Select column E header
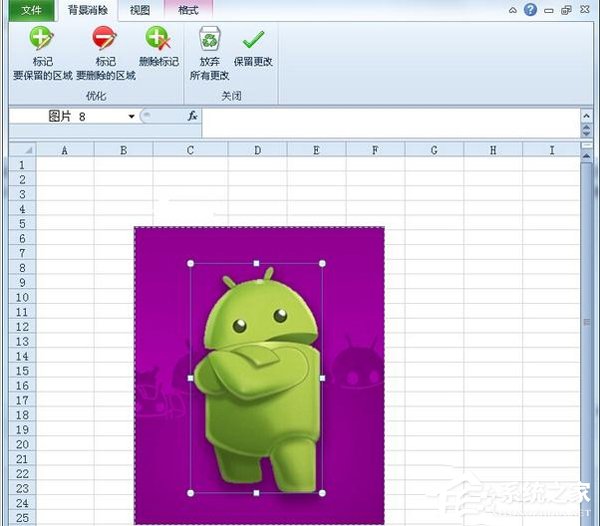600x526 pixels. 316,150
